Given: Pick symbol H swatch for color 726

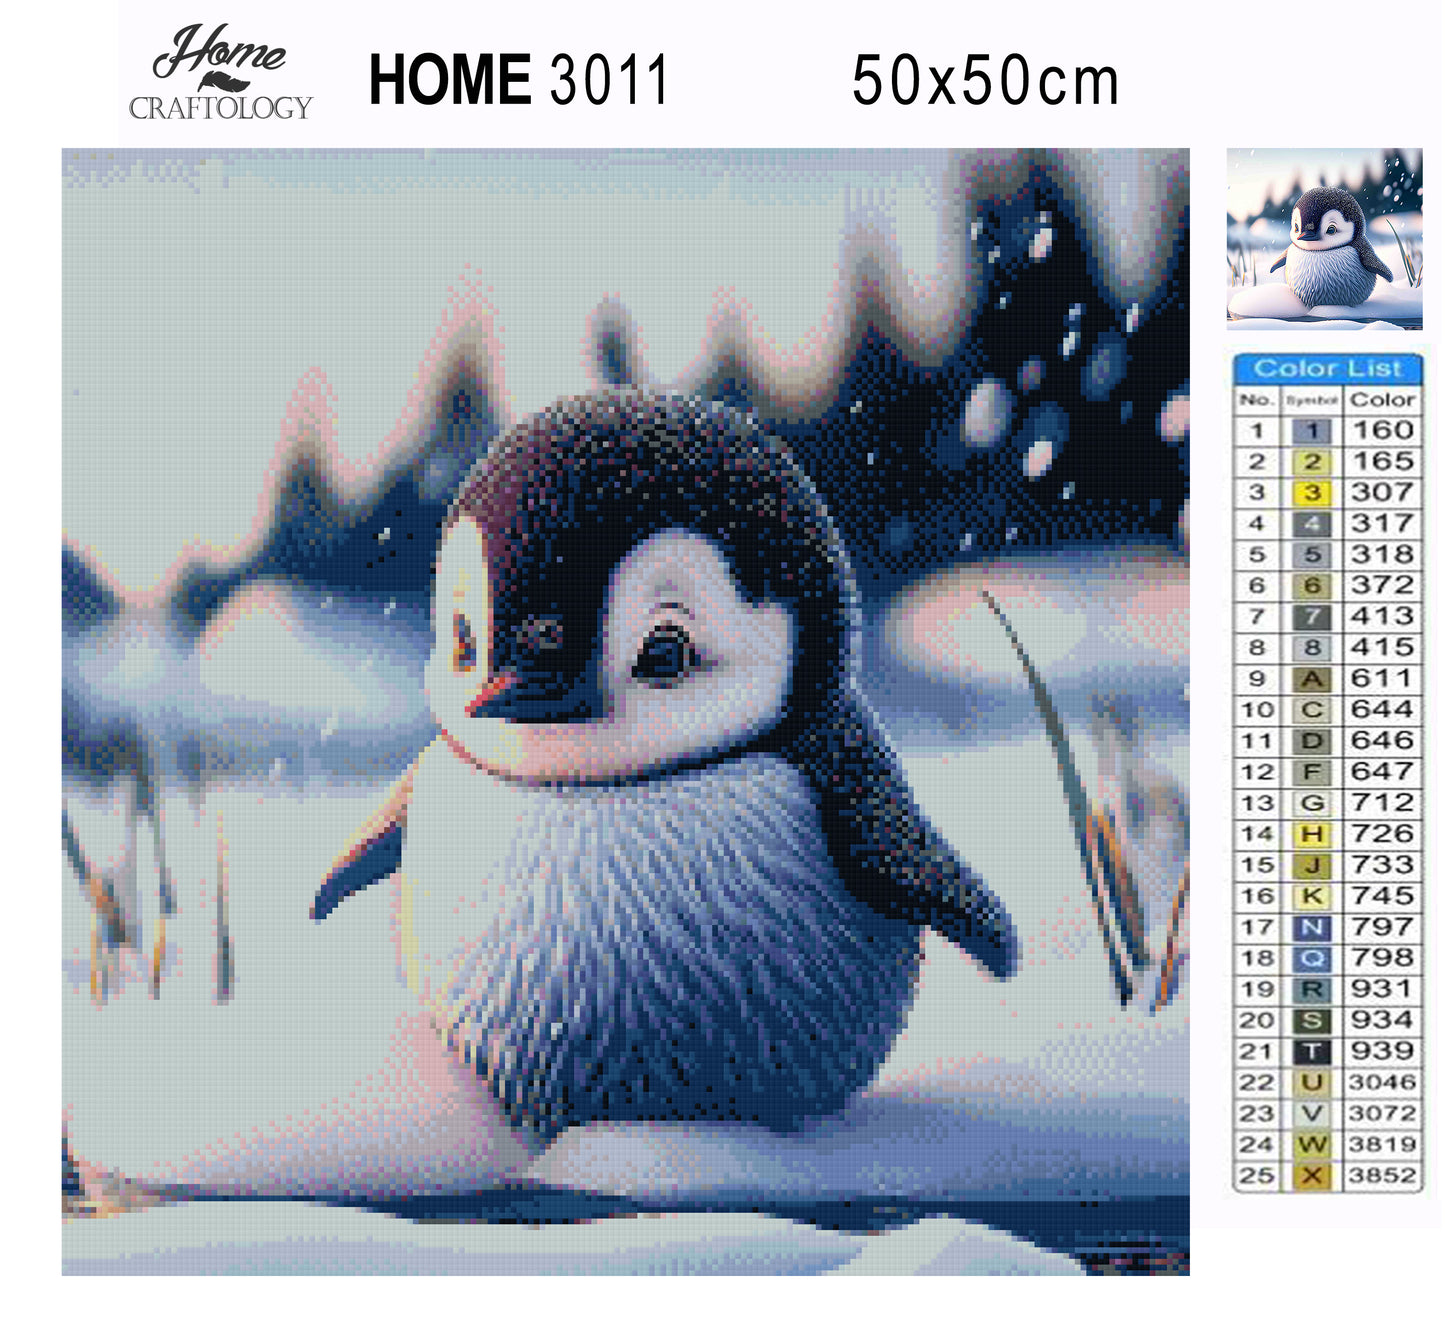Looking at the screenshot, I should [x=1312, y=834].
